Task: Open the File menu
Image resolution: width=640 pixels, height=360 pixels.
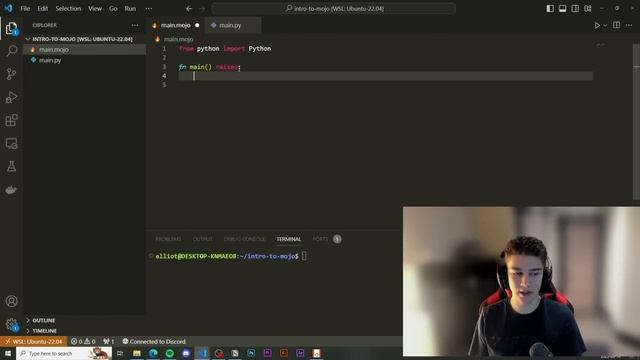Action: click(25, 9)
